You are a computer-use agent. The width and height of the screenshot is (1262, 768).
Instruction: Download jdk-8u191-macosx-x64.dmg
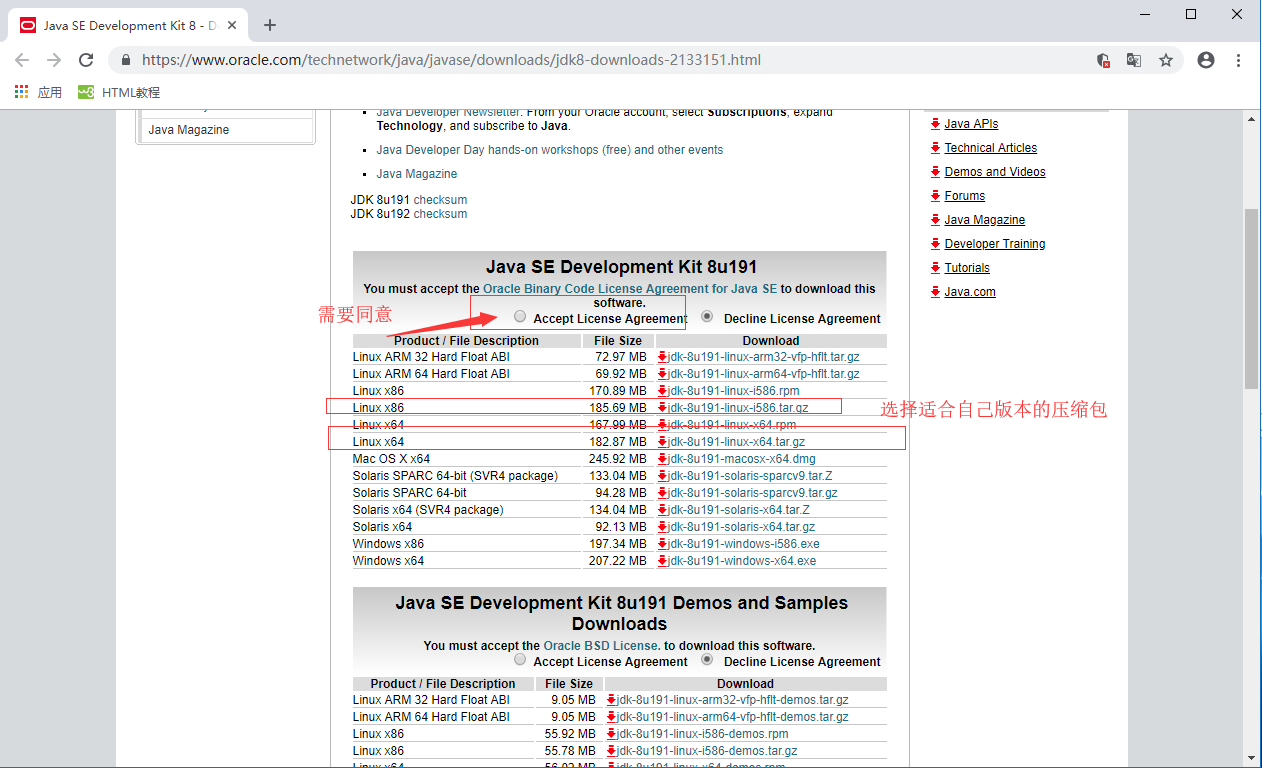(x=742, y=459)
